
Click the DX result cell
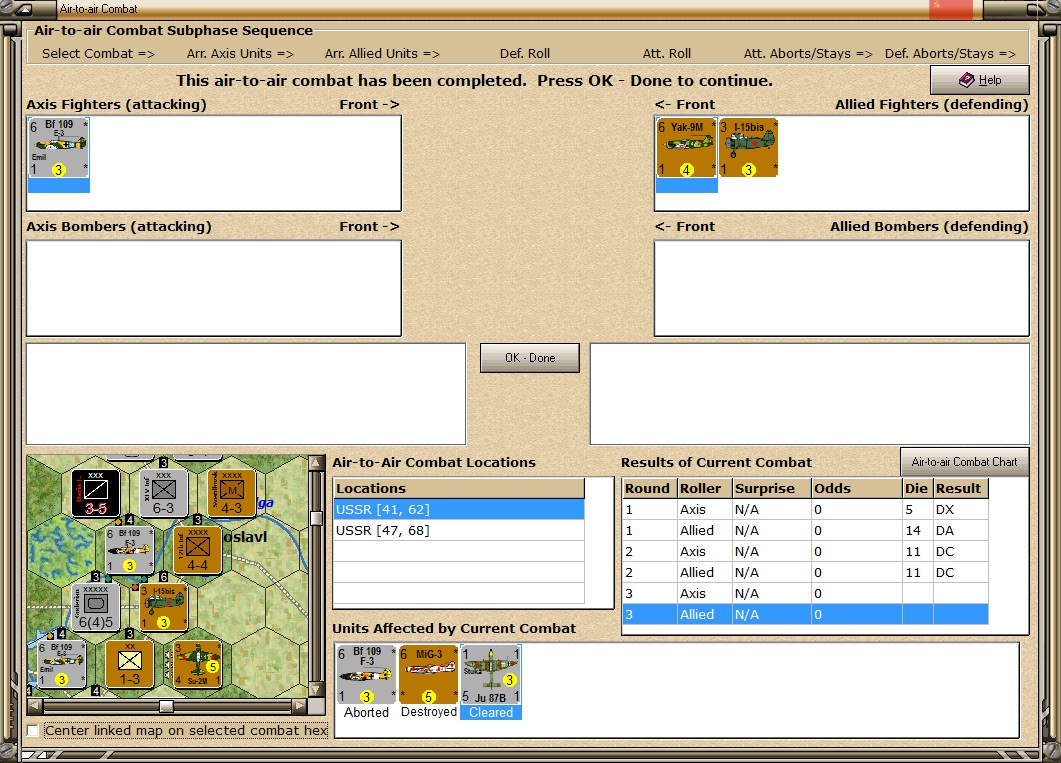tap(961, 509)
